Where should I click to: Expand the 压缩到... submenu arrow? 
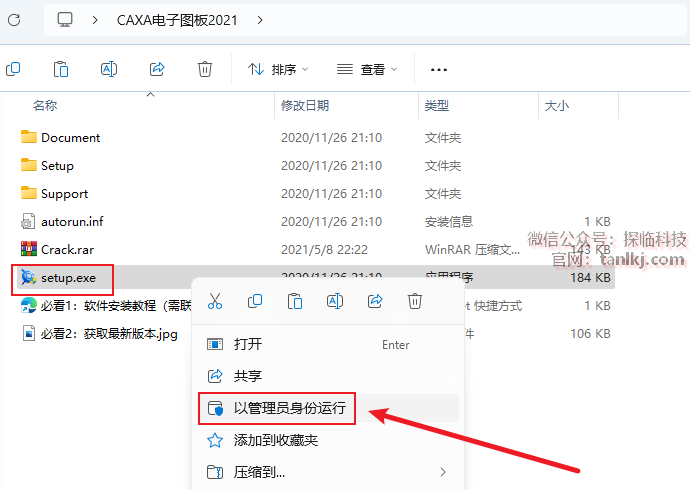(443, 472)
